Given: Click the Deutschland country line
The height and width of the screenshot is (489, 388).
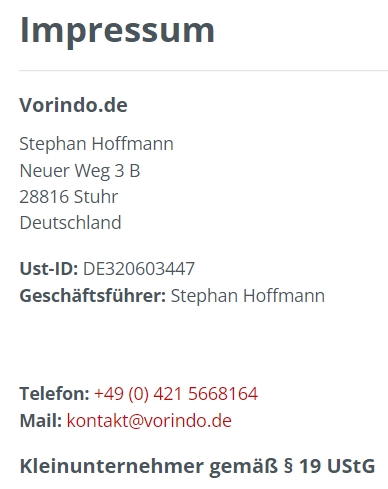Looking at the screenshot, I should click(71, 223).
